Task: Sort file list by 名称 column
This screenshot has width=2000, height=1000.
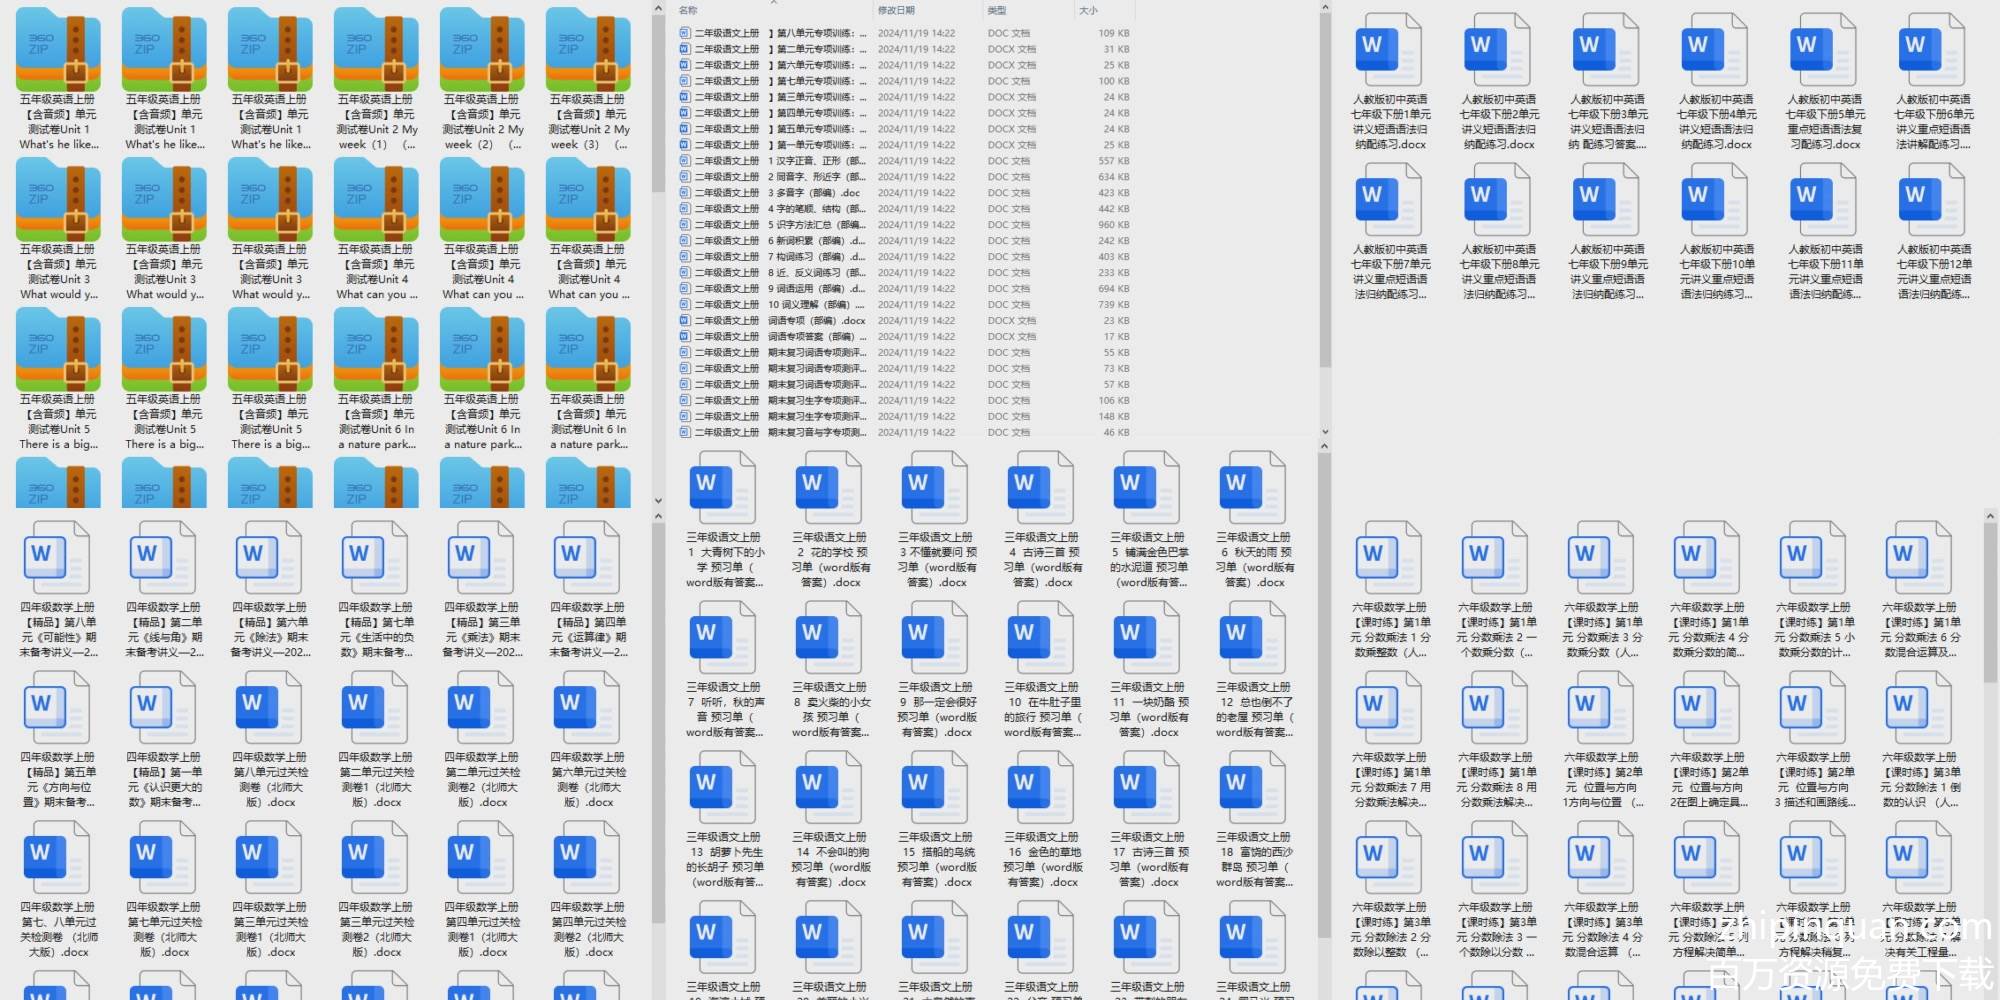Action: (689, 10)
